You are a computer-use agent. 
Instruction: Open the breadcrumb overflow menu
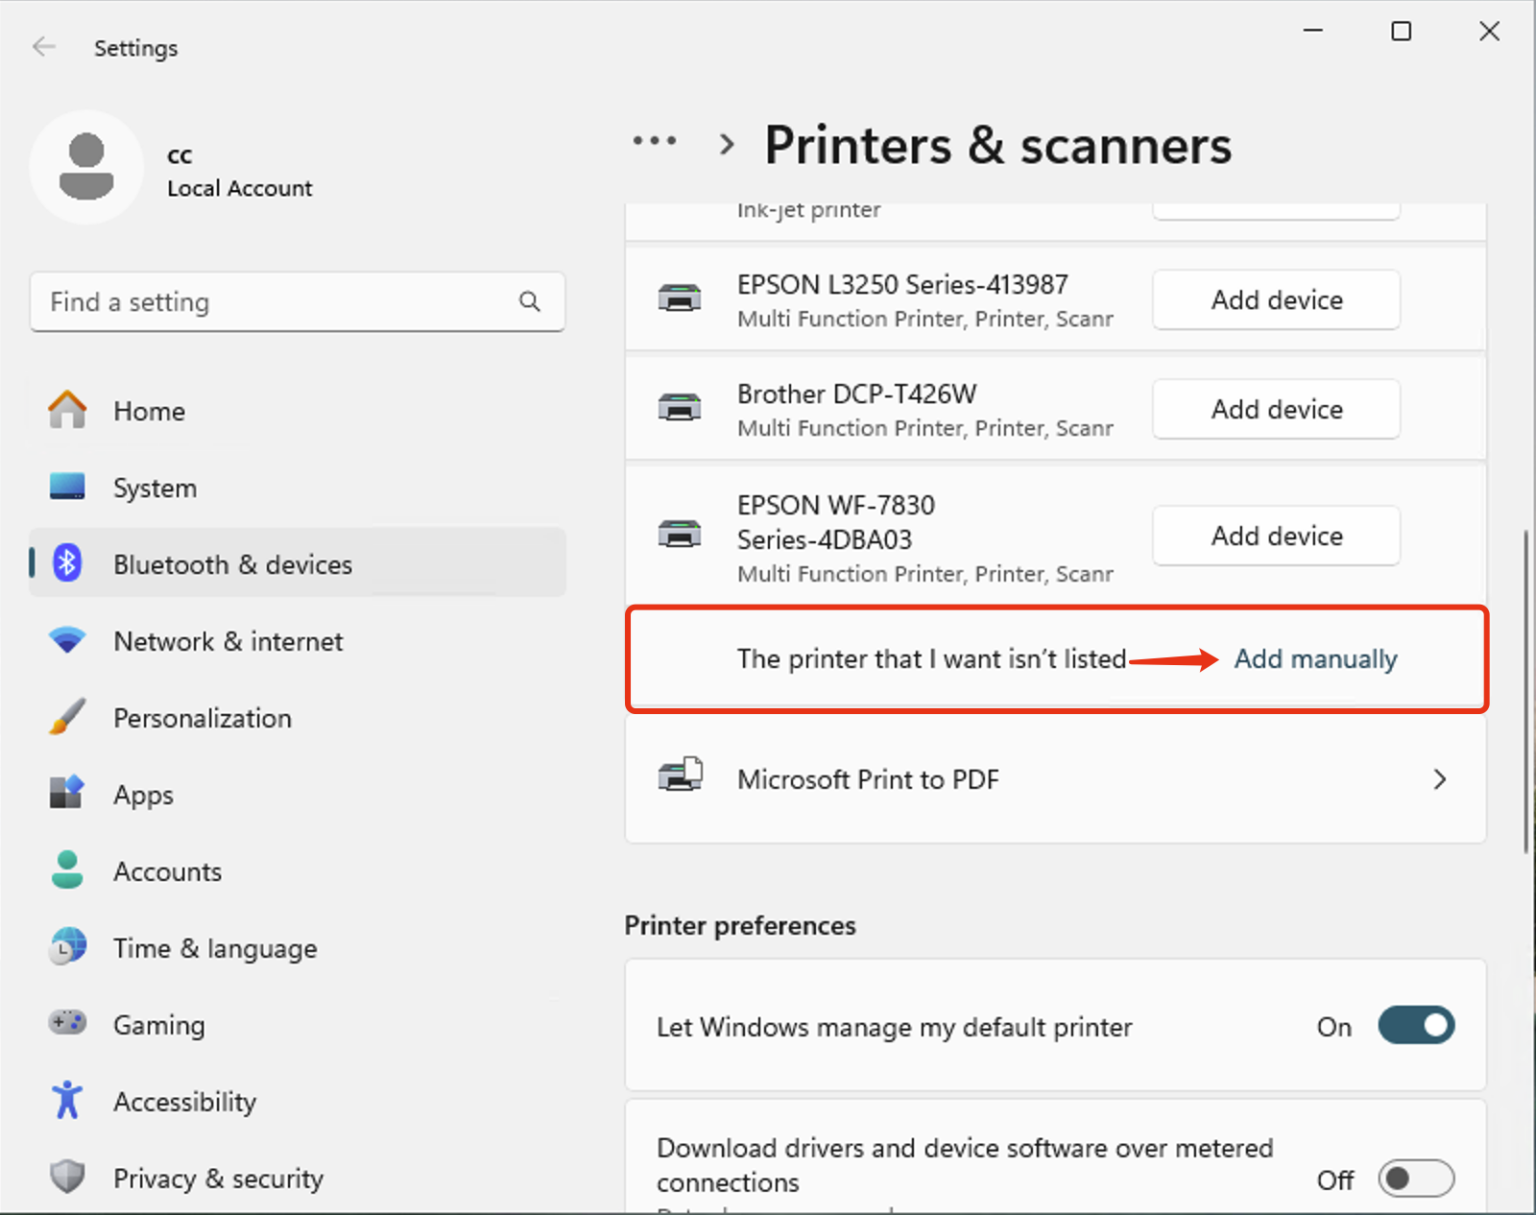(x=655, y=141)
